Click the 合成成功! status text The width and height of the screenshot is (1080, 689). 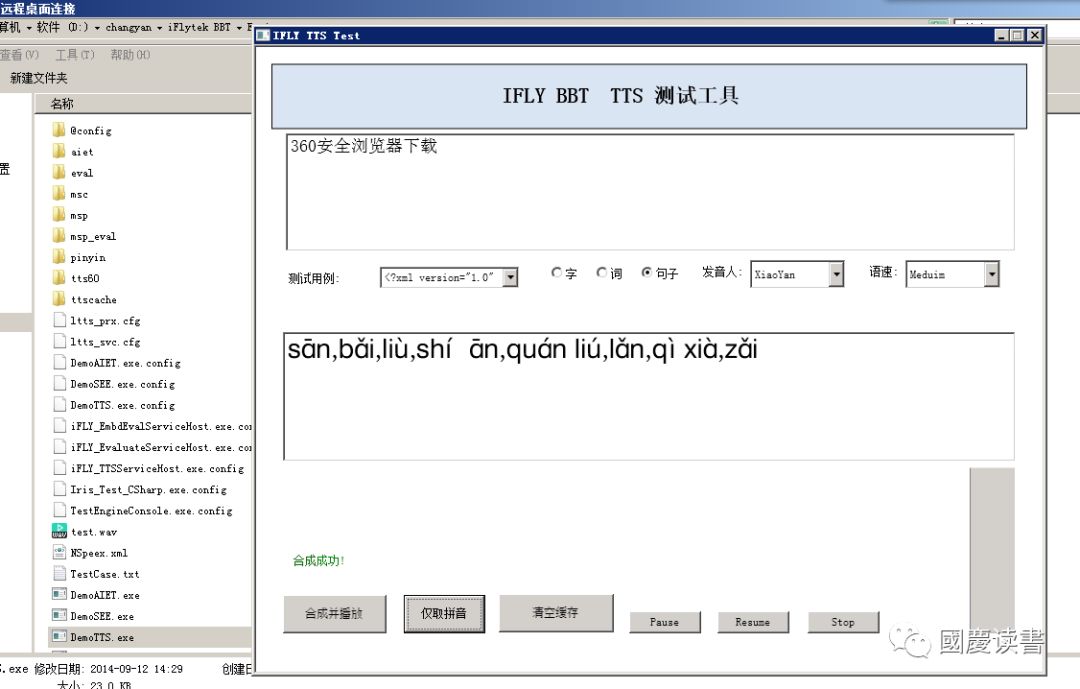318,560
